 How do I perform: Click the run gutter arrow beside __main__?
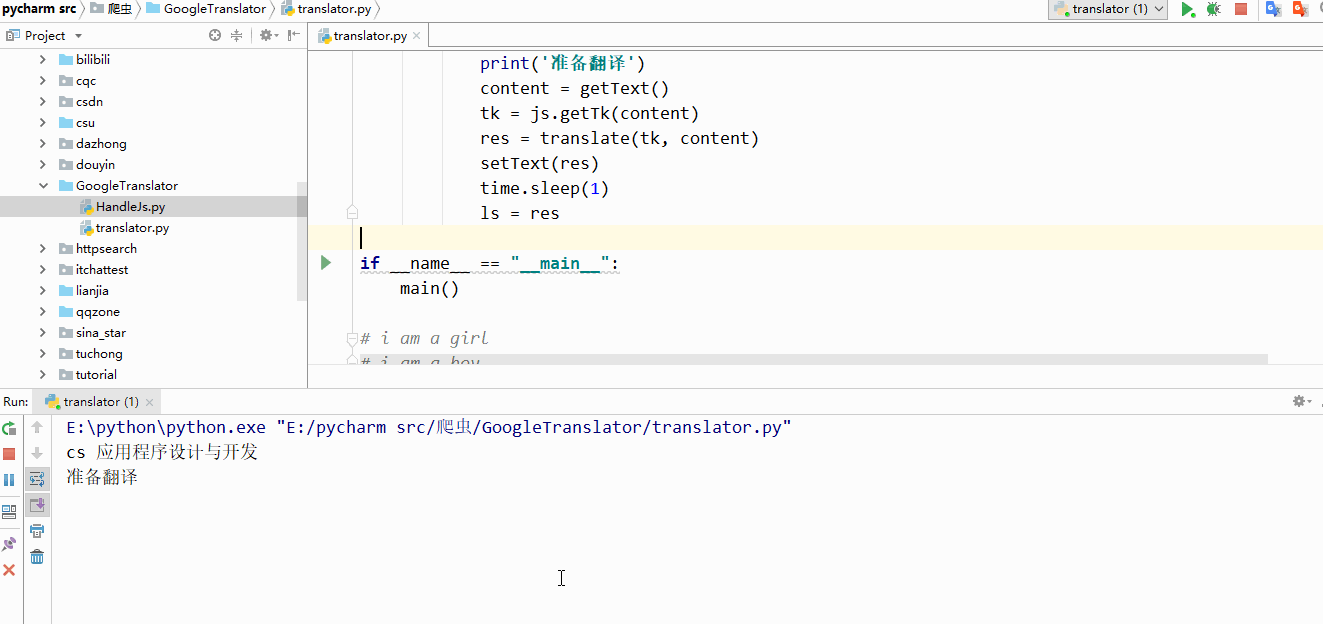326,263
